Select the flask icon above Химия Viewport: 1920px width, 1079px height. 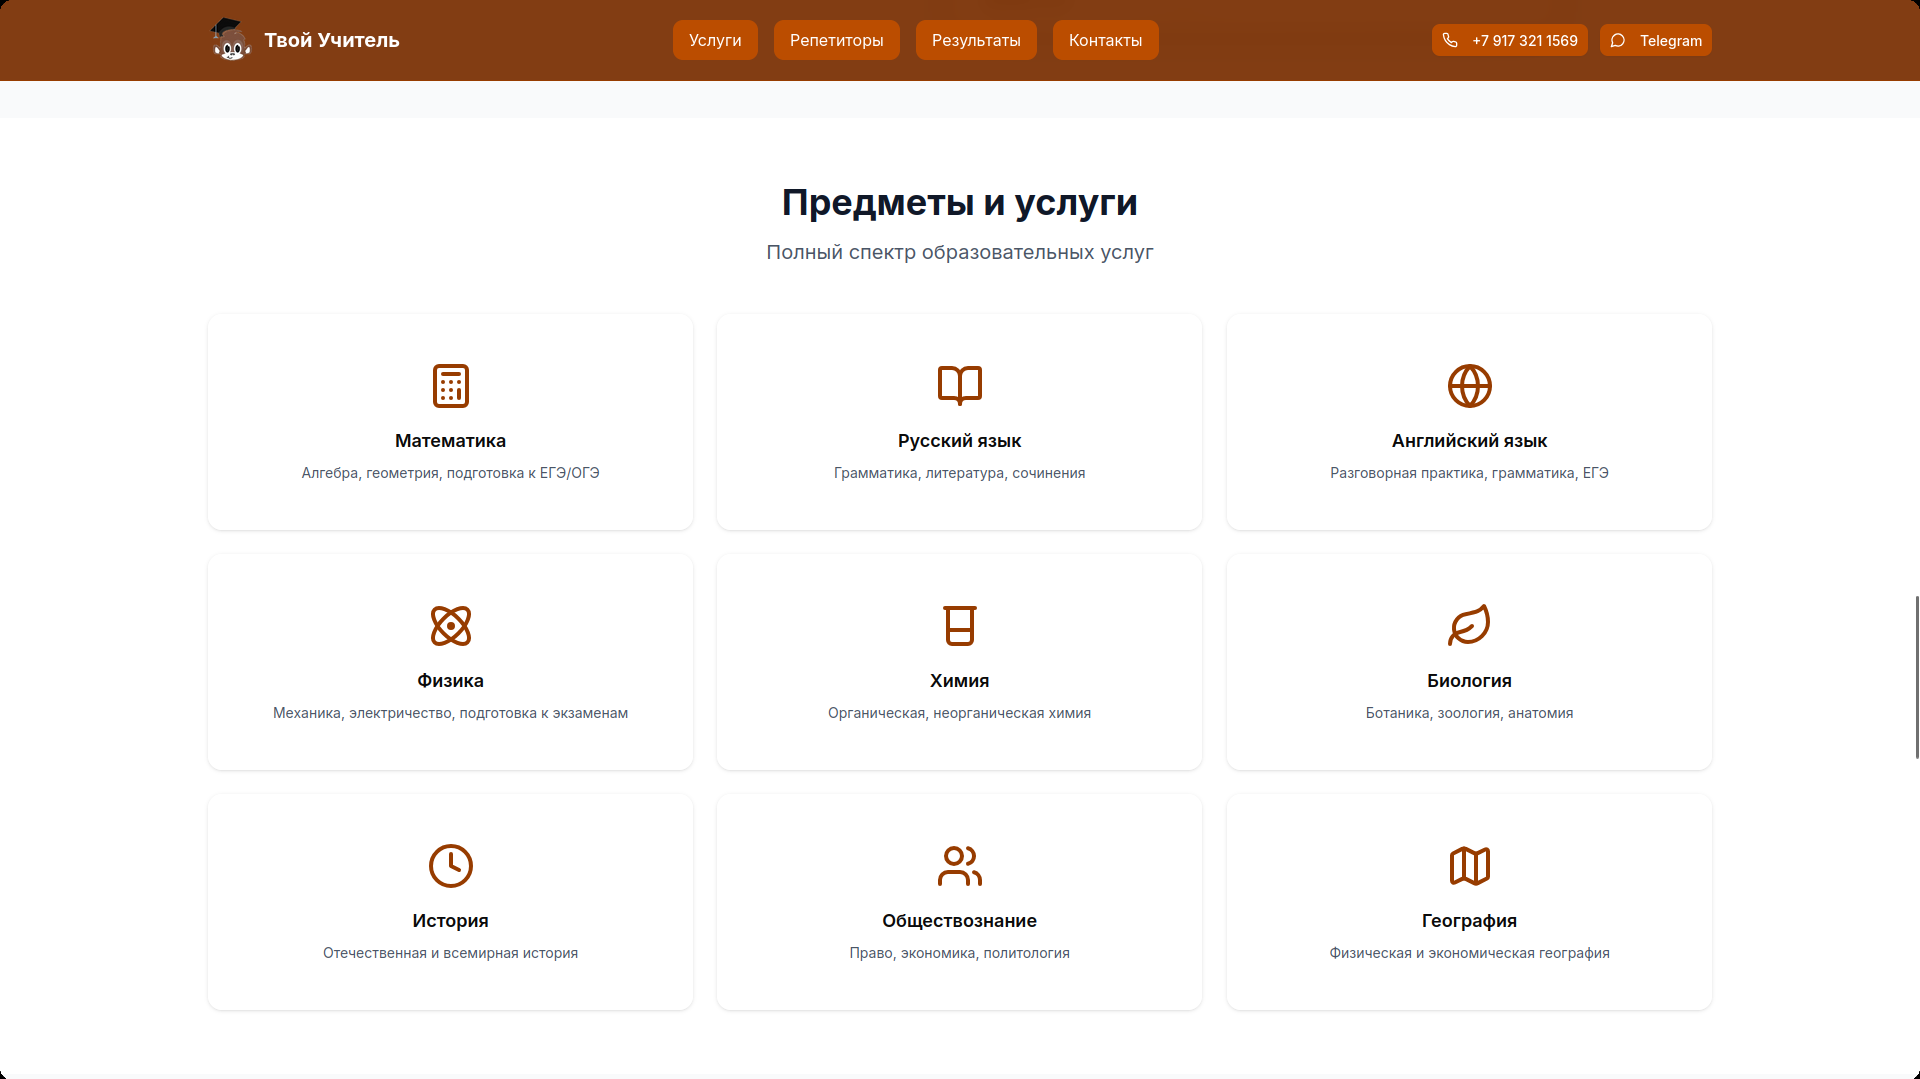coord(959,626)
